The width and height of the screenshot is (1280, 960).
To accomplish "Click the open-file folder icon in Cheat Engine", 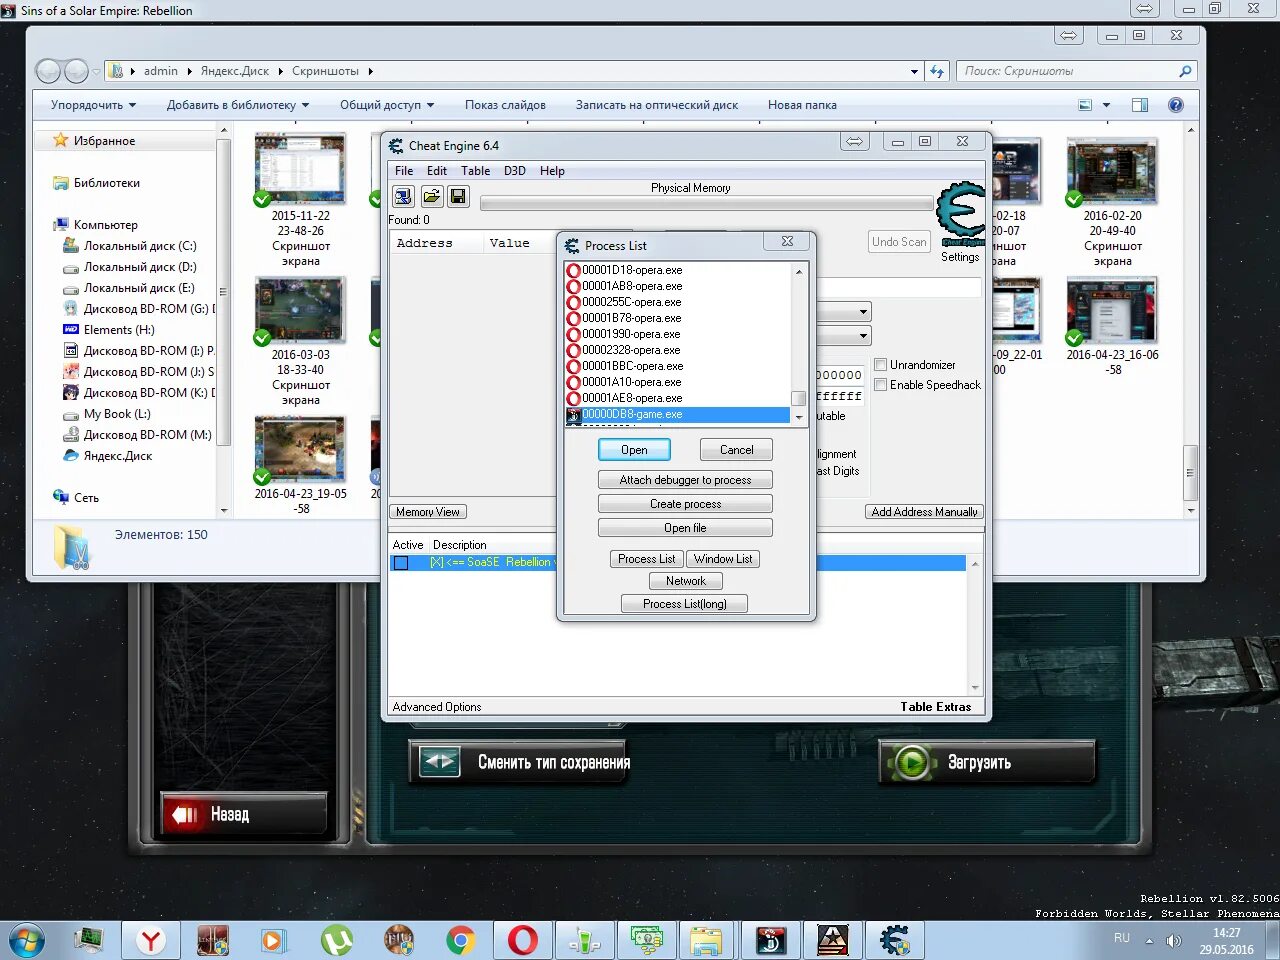I will point(431,196).
